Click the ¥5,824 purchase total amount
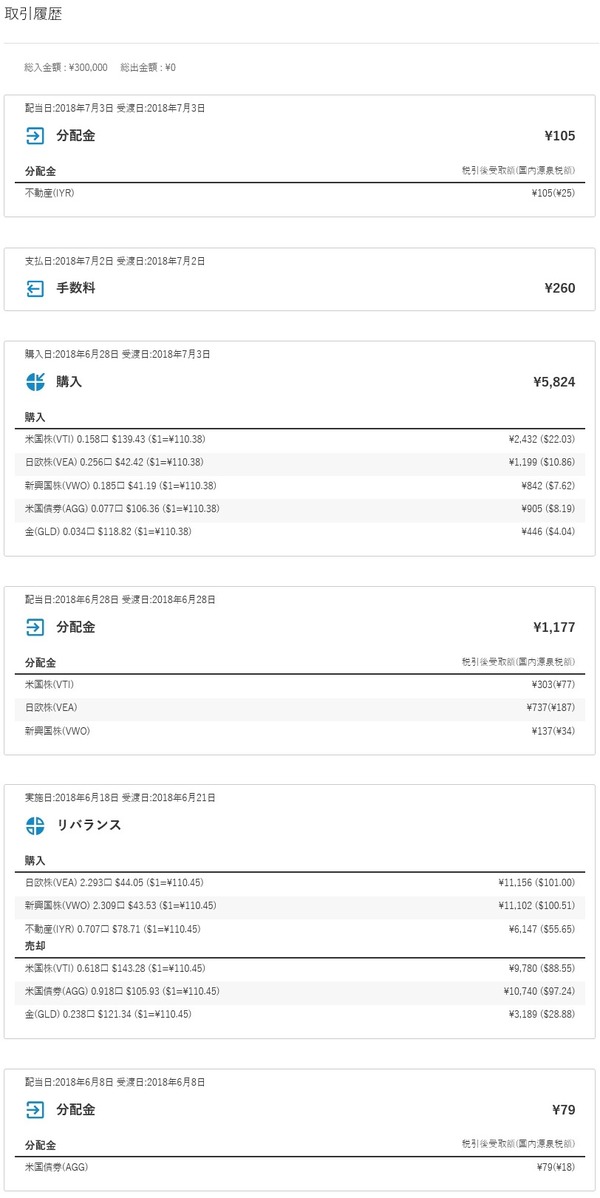Screen dimensions: 600x1198 pos(554,381)
